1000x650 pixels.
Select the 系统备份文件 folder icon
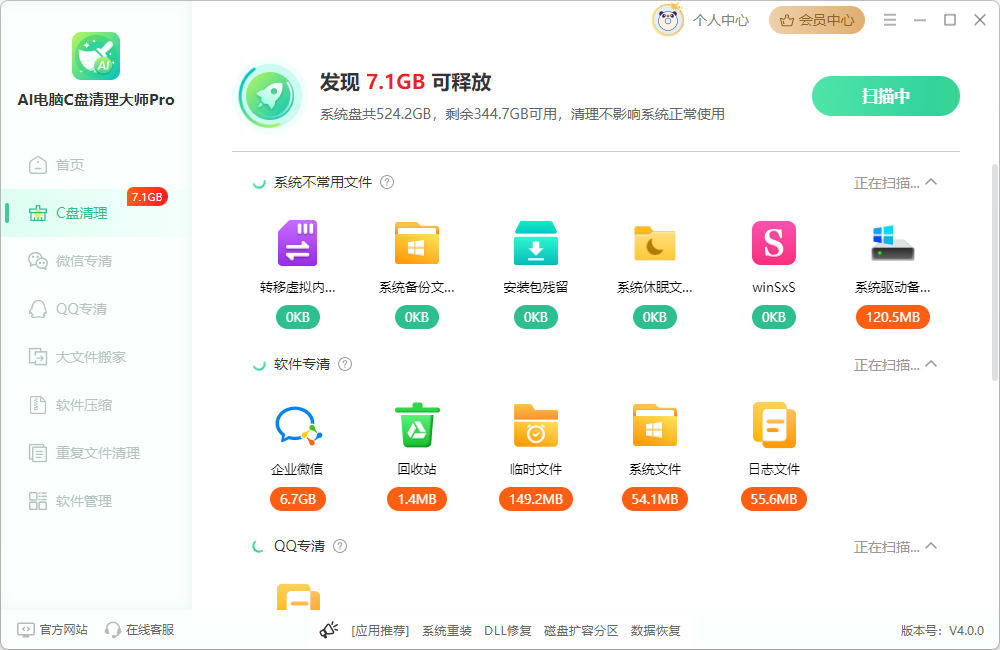416,243
